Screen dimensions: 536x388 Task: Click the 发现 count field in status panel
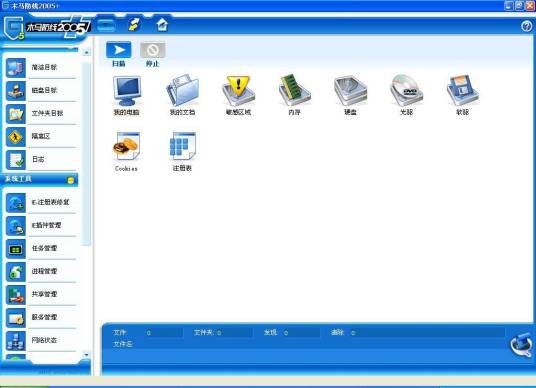(x=302, y=333)
